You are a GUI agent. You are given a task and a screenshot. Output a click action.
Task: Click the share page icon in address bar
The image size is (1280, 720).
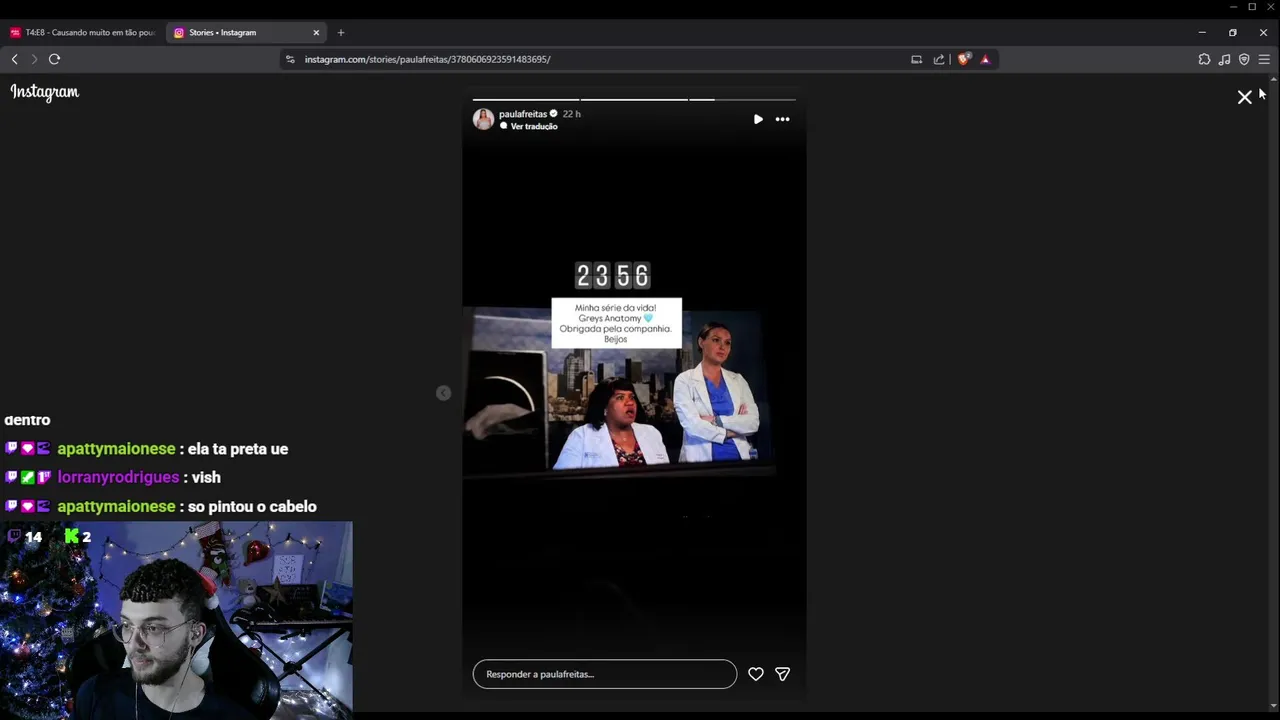coord(939,59)
